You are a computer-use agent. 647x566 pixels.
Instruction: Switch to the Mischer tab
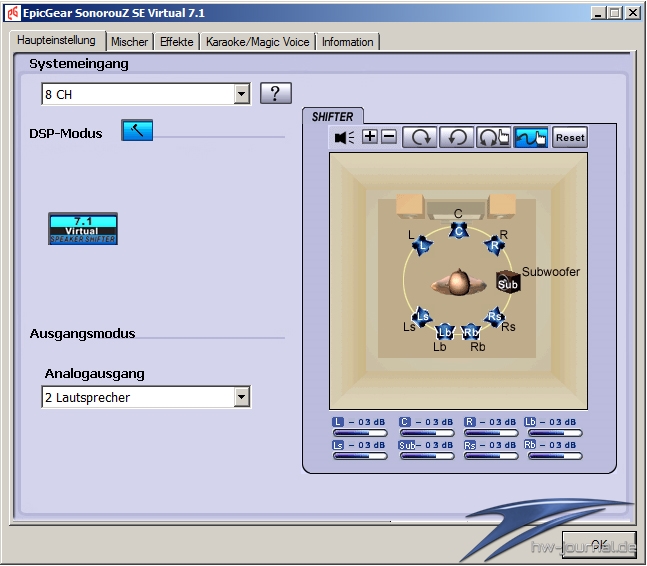(129, 42)
